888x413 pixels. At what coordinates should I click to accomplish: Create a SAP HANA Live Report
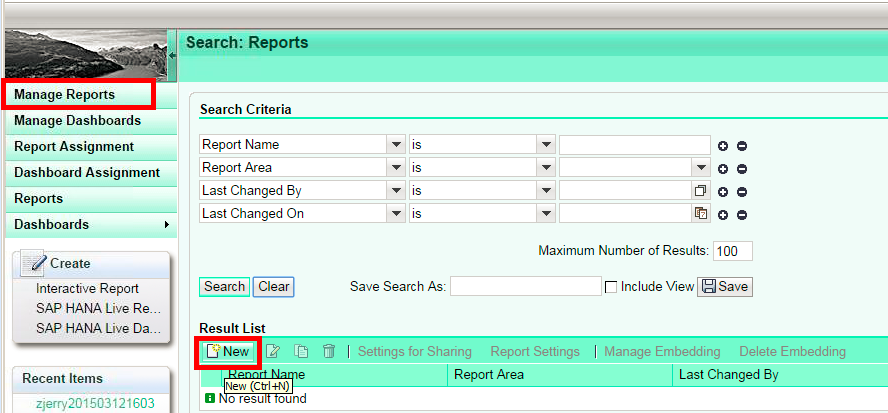tap(99, 308)
